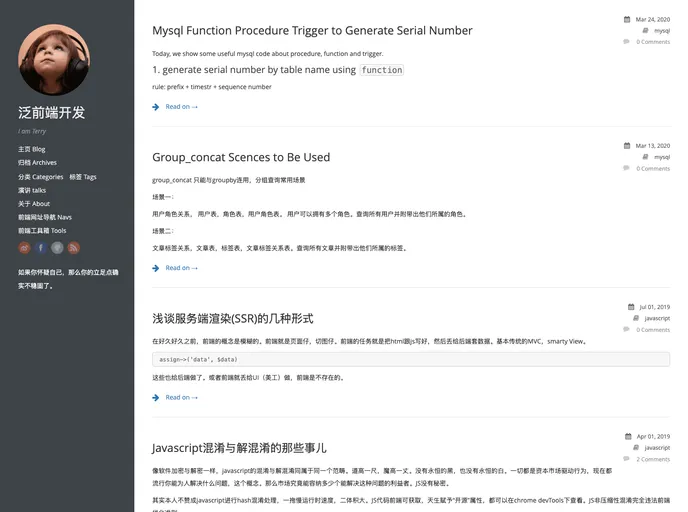Image resolution: width=688 pixels, height=512 pixels.
Task: Click the date Mar 13, 2020
Action: [653, 146]
